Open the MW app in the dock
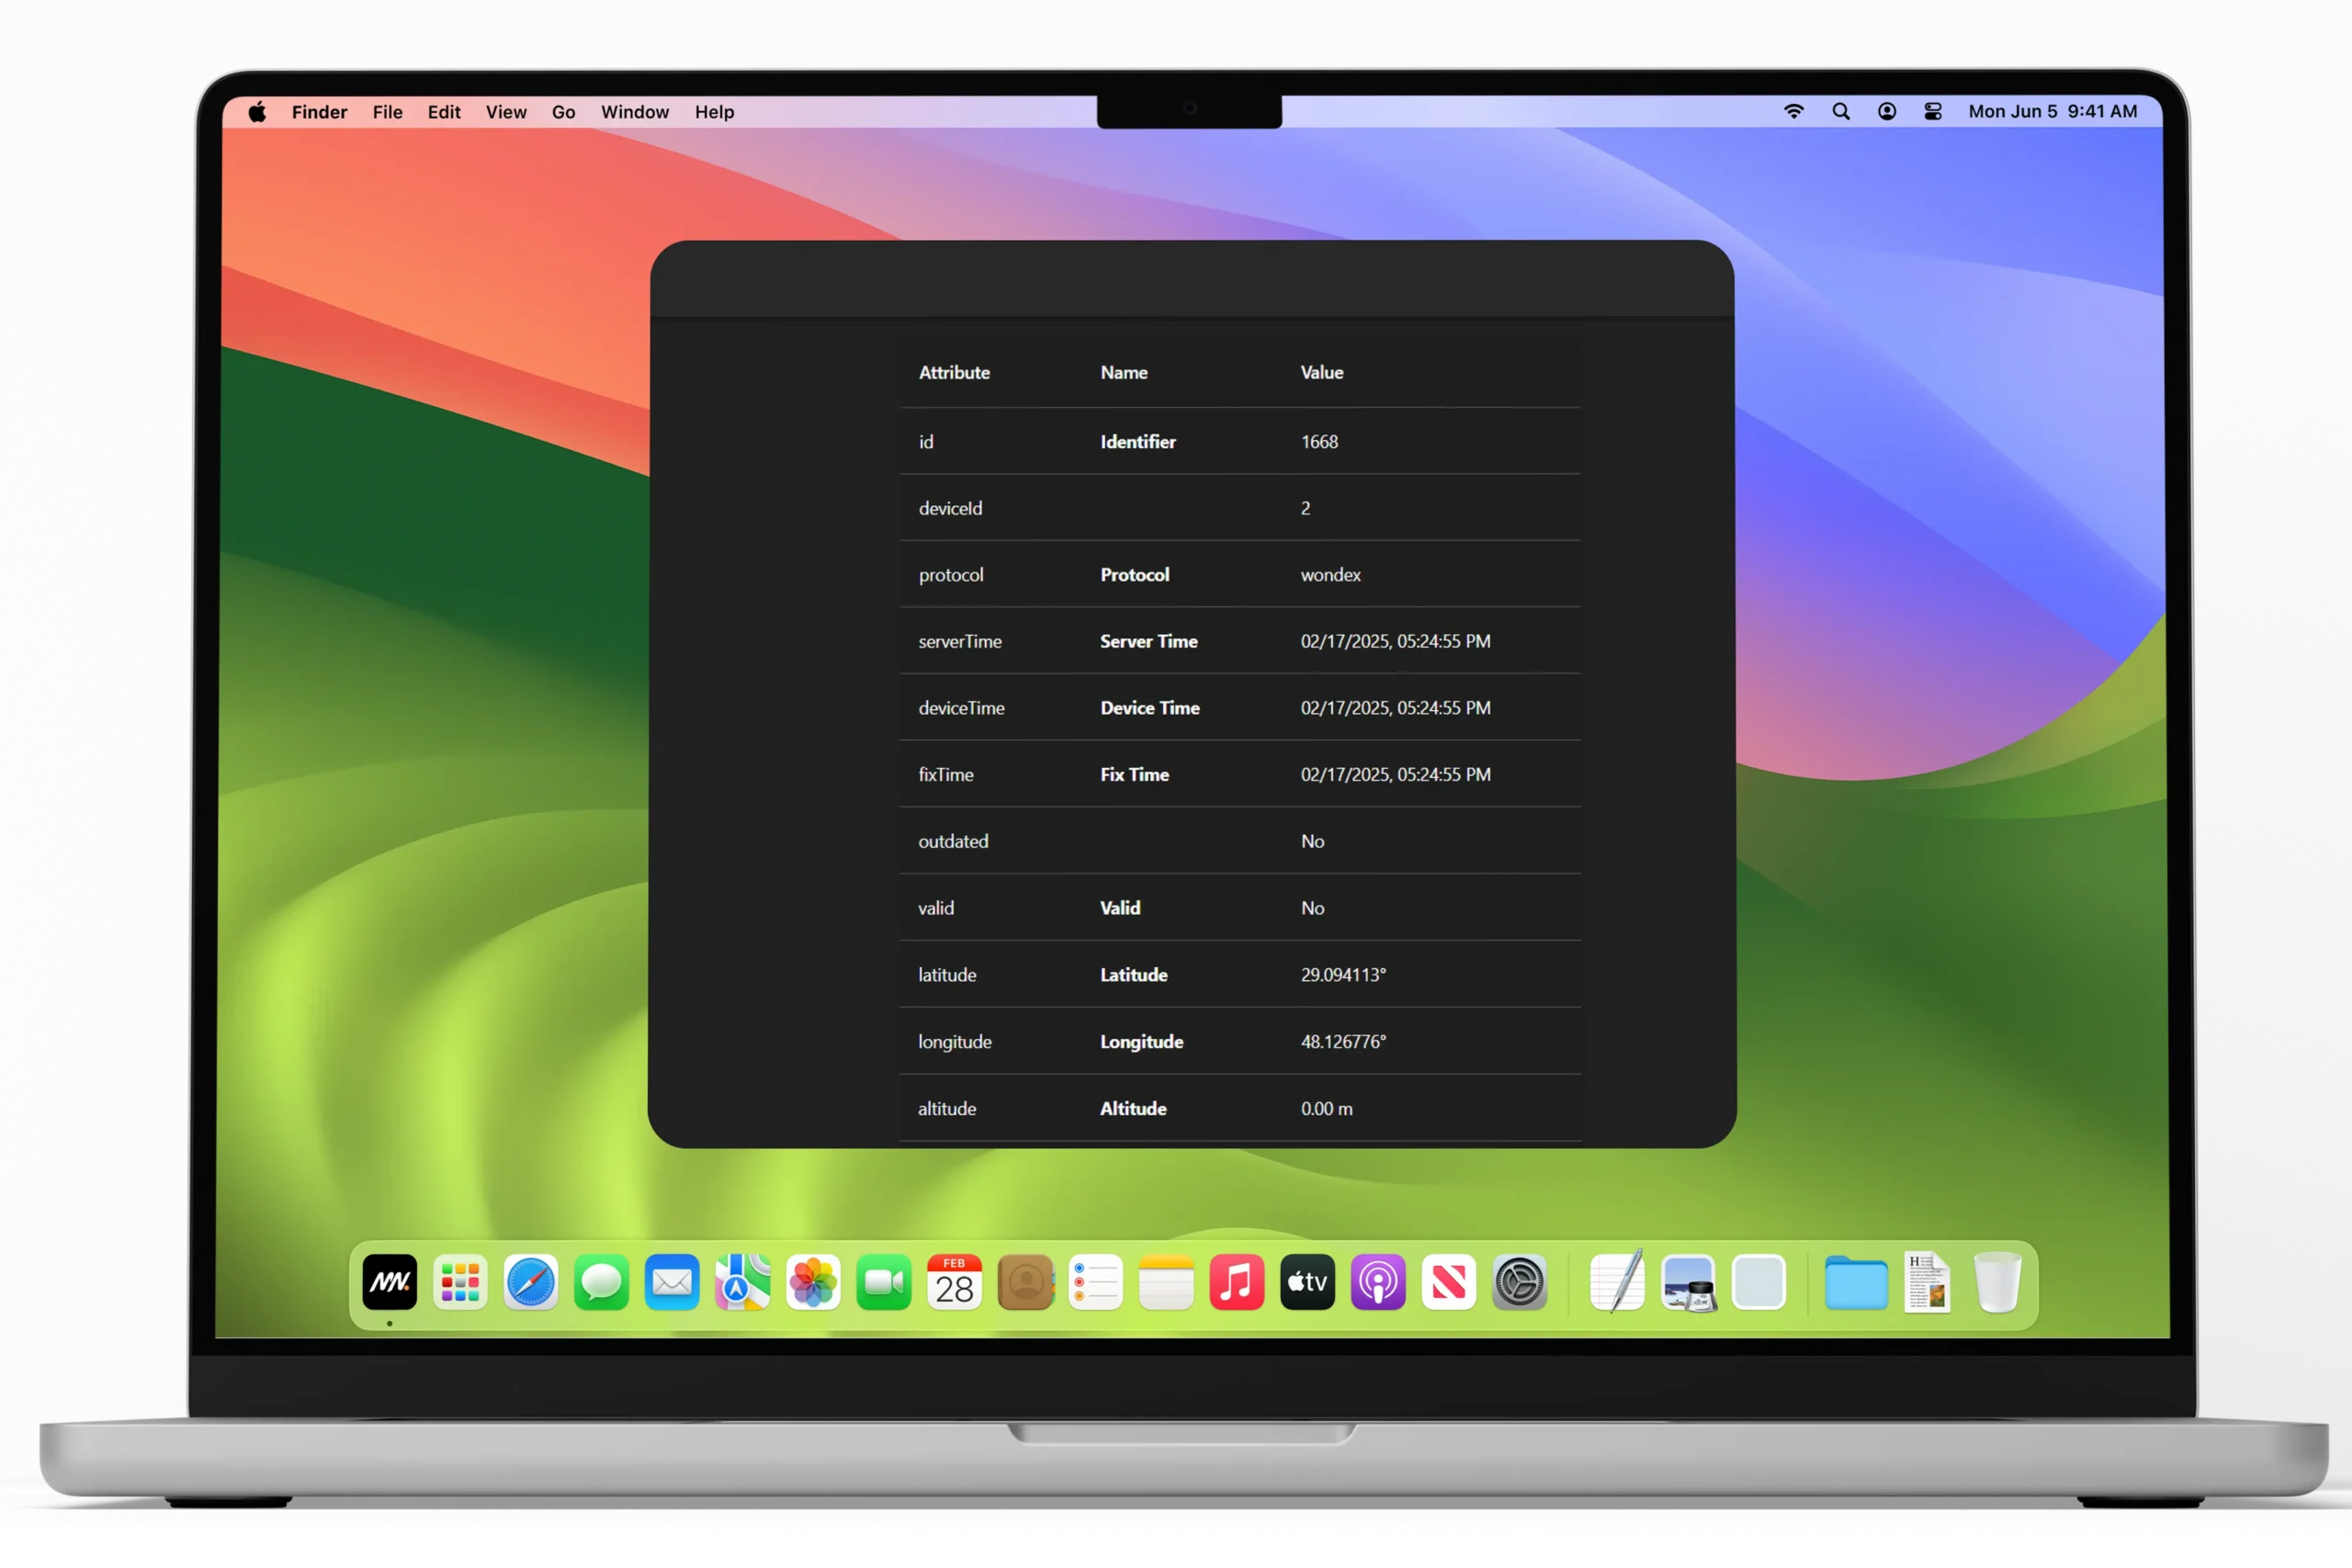Image resolution: width=2352 pixels, height=1568 pixels. click(x=389, y=1281)
